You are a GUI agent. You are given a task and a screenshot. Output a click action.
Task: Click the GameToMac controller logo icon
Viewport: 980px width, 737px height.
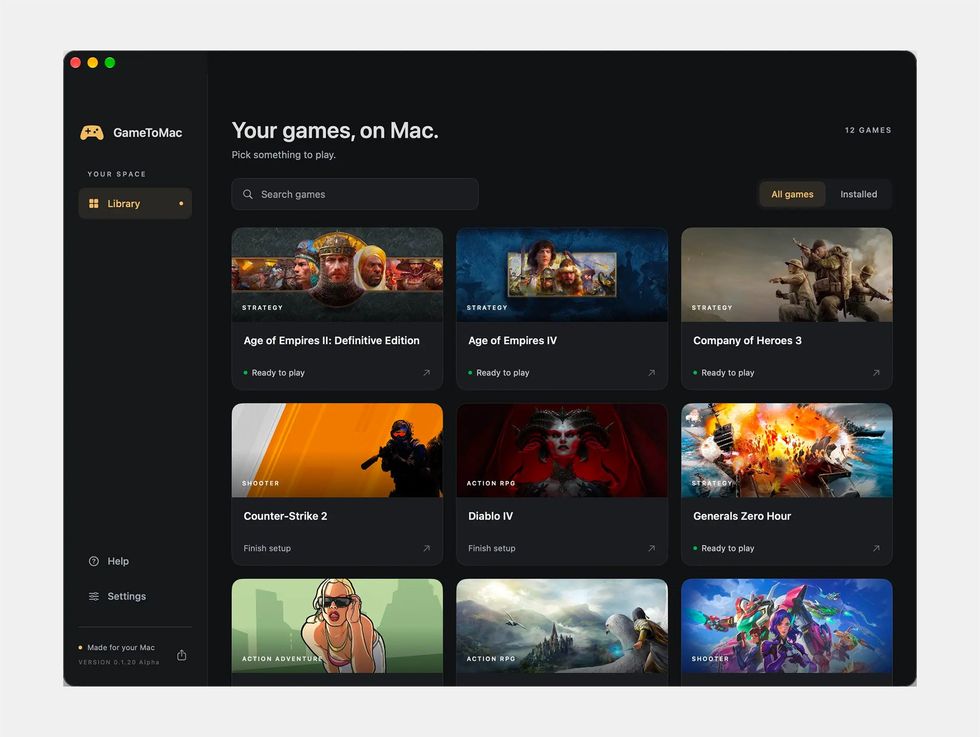point(92,133)
